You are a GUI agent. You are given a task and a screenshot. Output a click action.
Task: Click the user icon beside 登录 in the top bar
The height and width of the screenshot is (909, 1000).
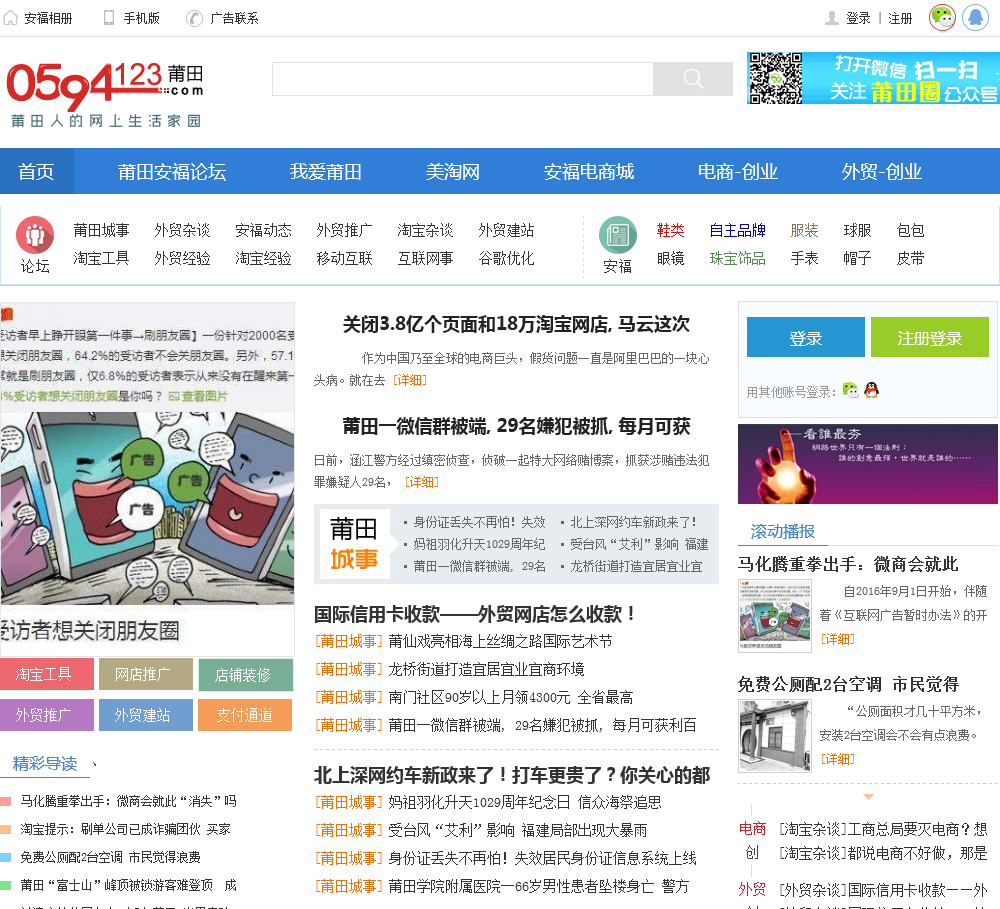click(x=832, y=18)
